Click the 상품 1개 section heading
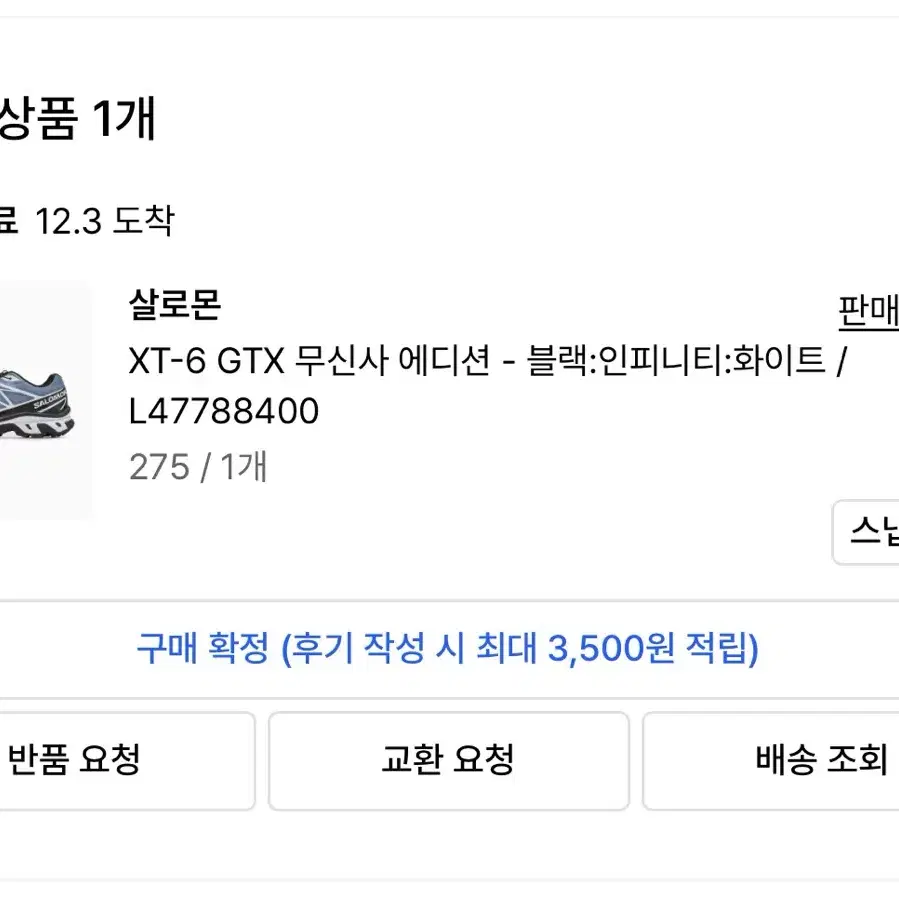The height and width of the screenshot is (899, 899). tap(77, 119)
